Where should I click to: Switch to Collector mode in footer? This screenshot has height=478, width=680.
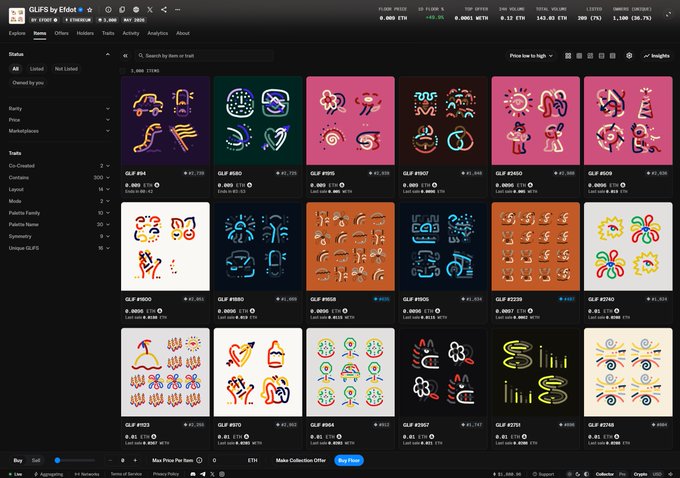click(x=605, y=474)
